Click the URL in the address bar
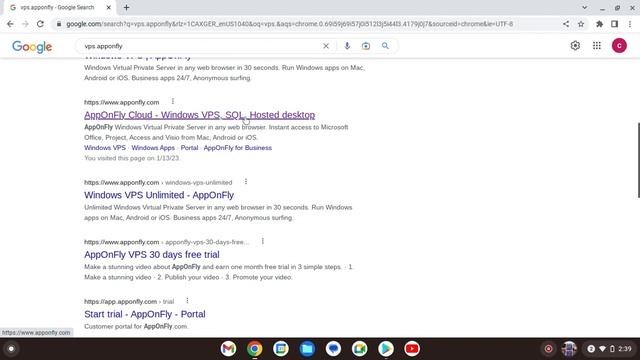 290,24
